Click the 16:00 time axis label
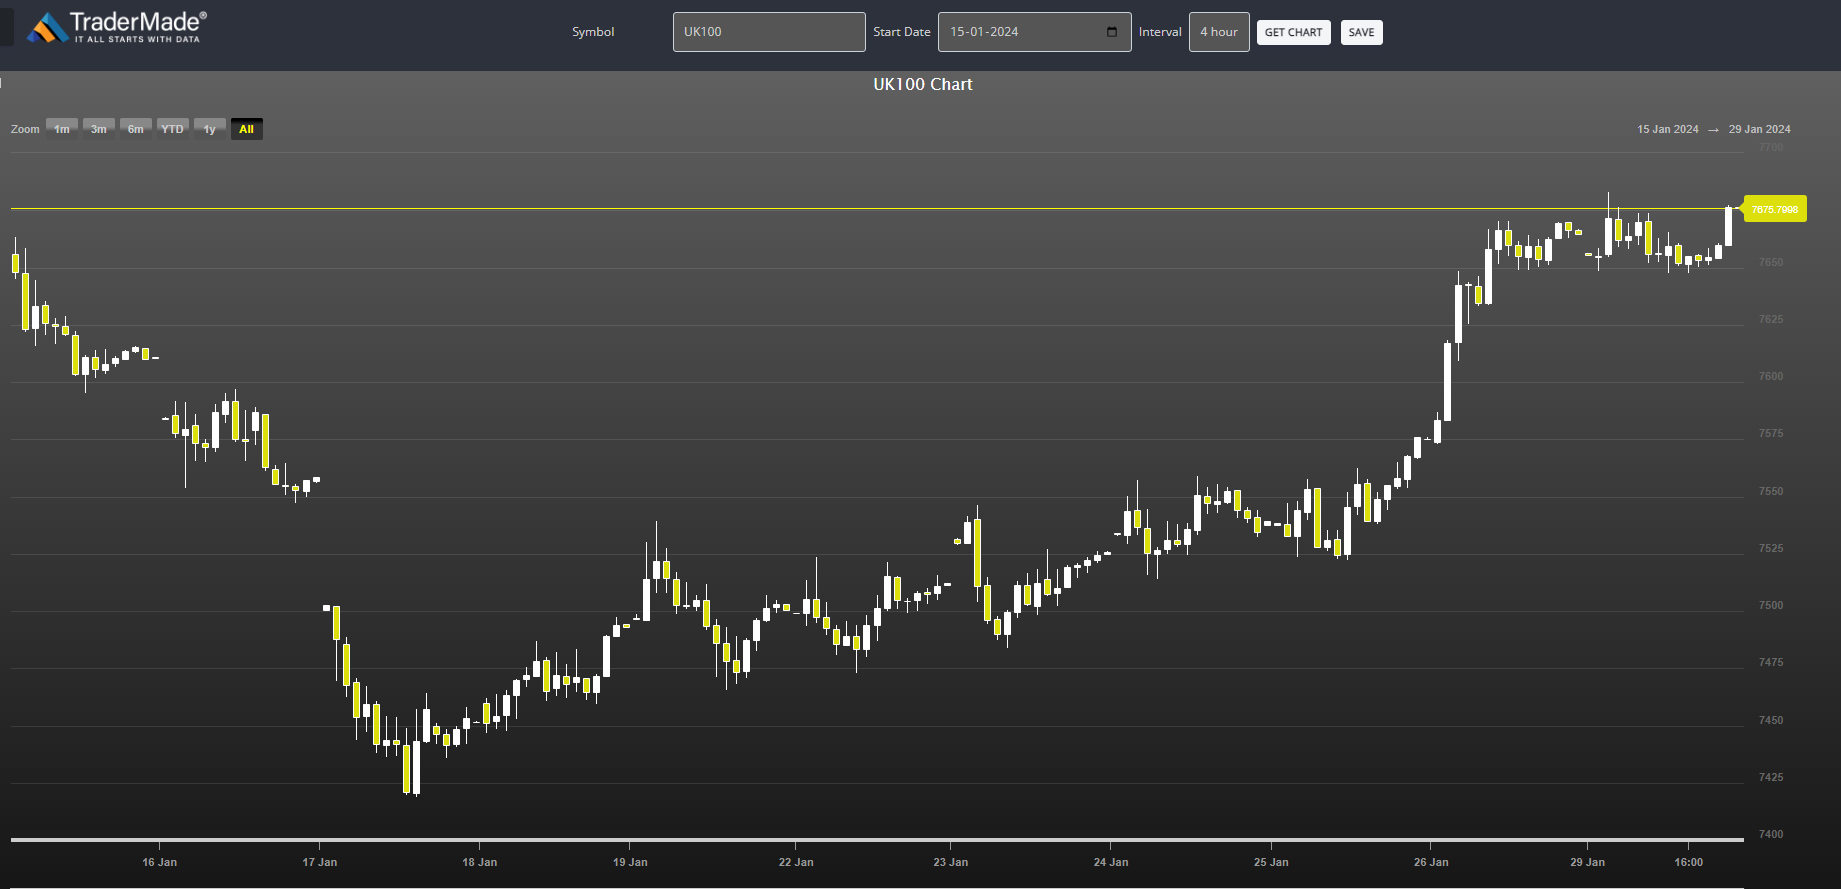1841x889 pixels. (1689, 862)
